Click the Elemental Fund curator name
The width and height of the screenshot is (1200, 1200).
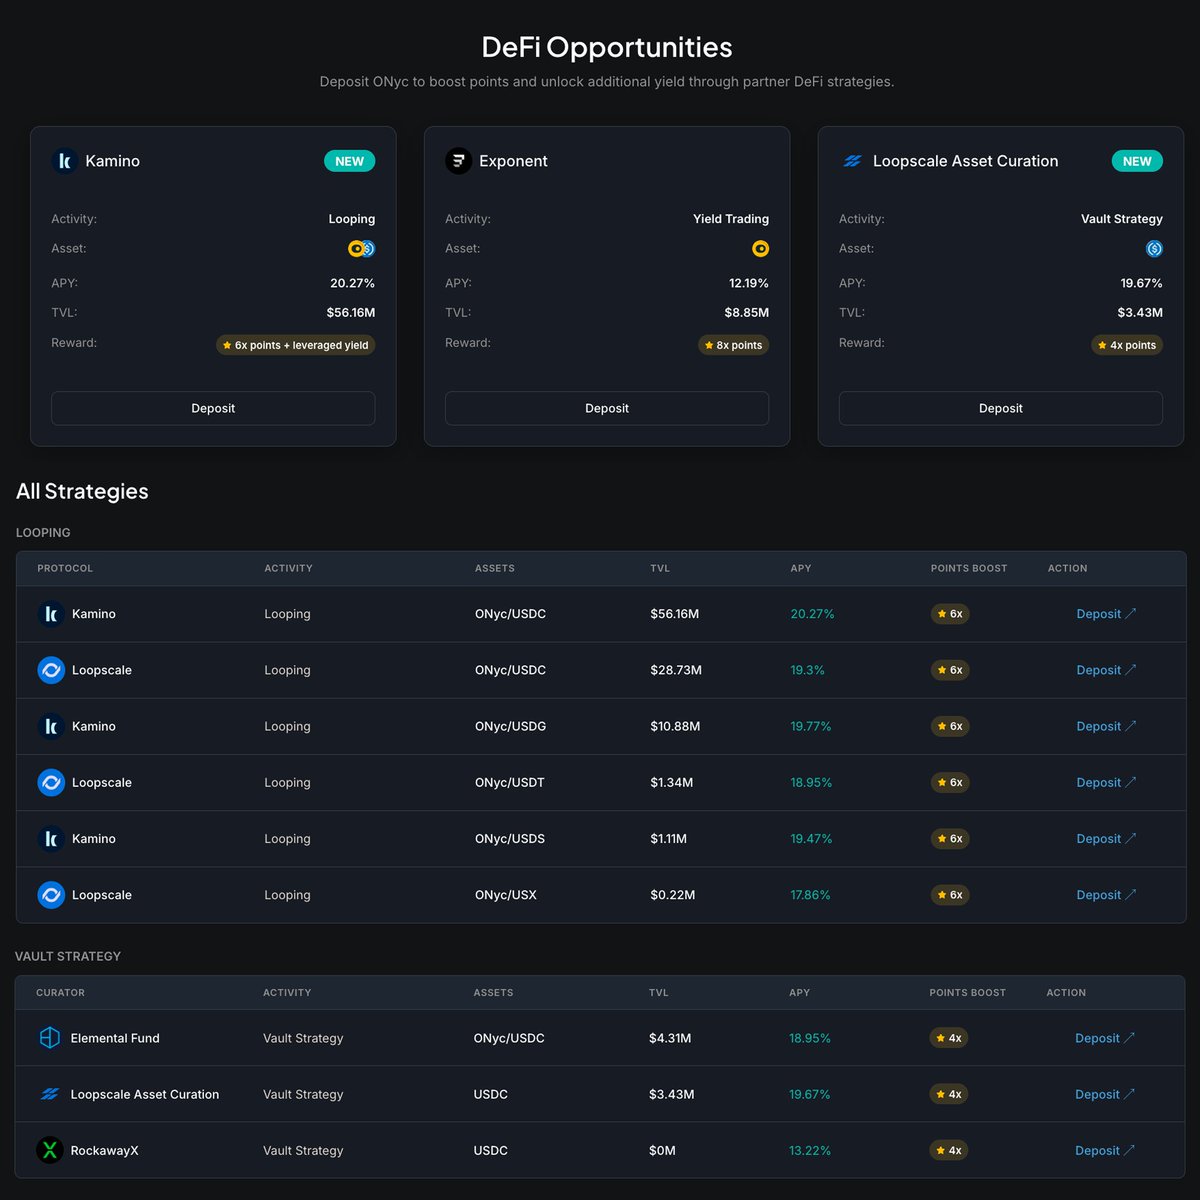pyautogui.click(x=115, y=1038)
